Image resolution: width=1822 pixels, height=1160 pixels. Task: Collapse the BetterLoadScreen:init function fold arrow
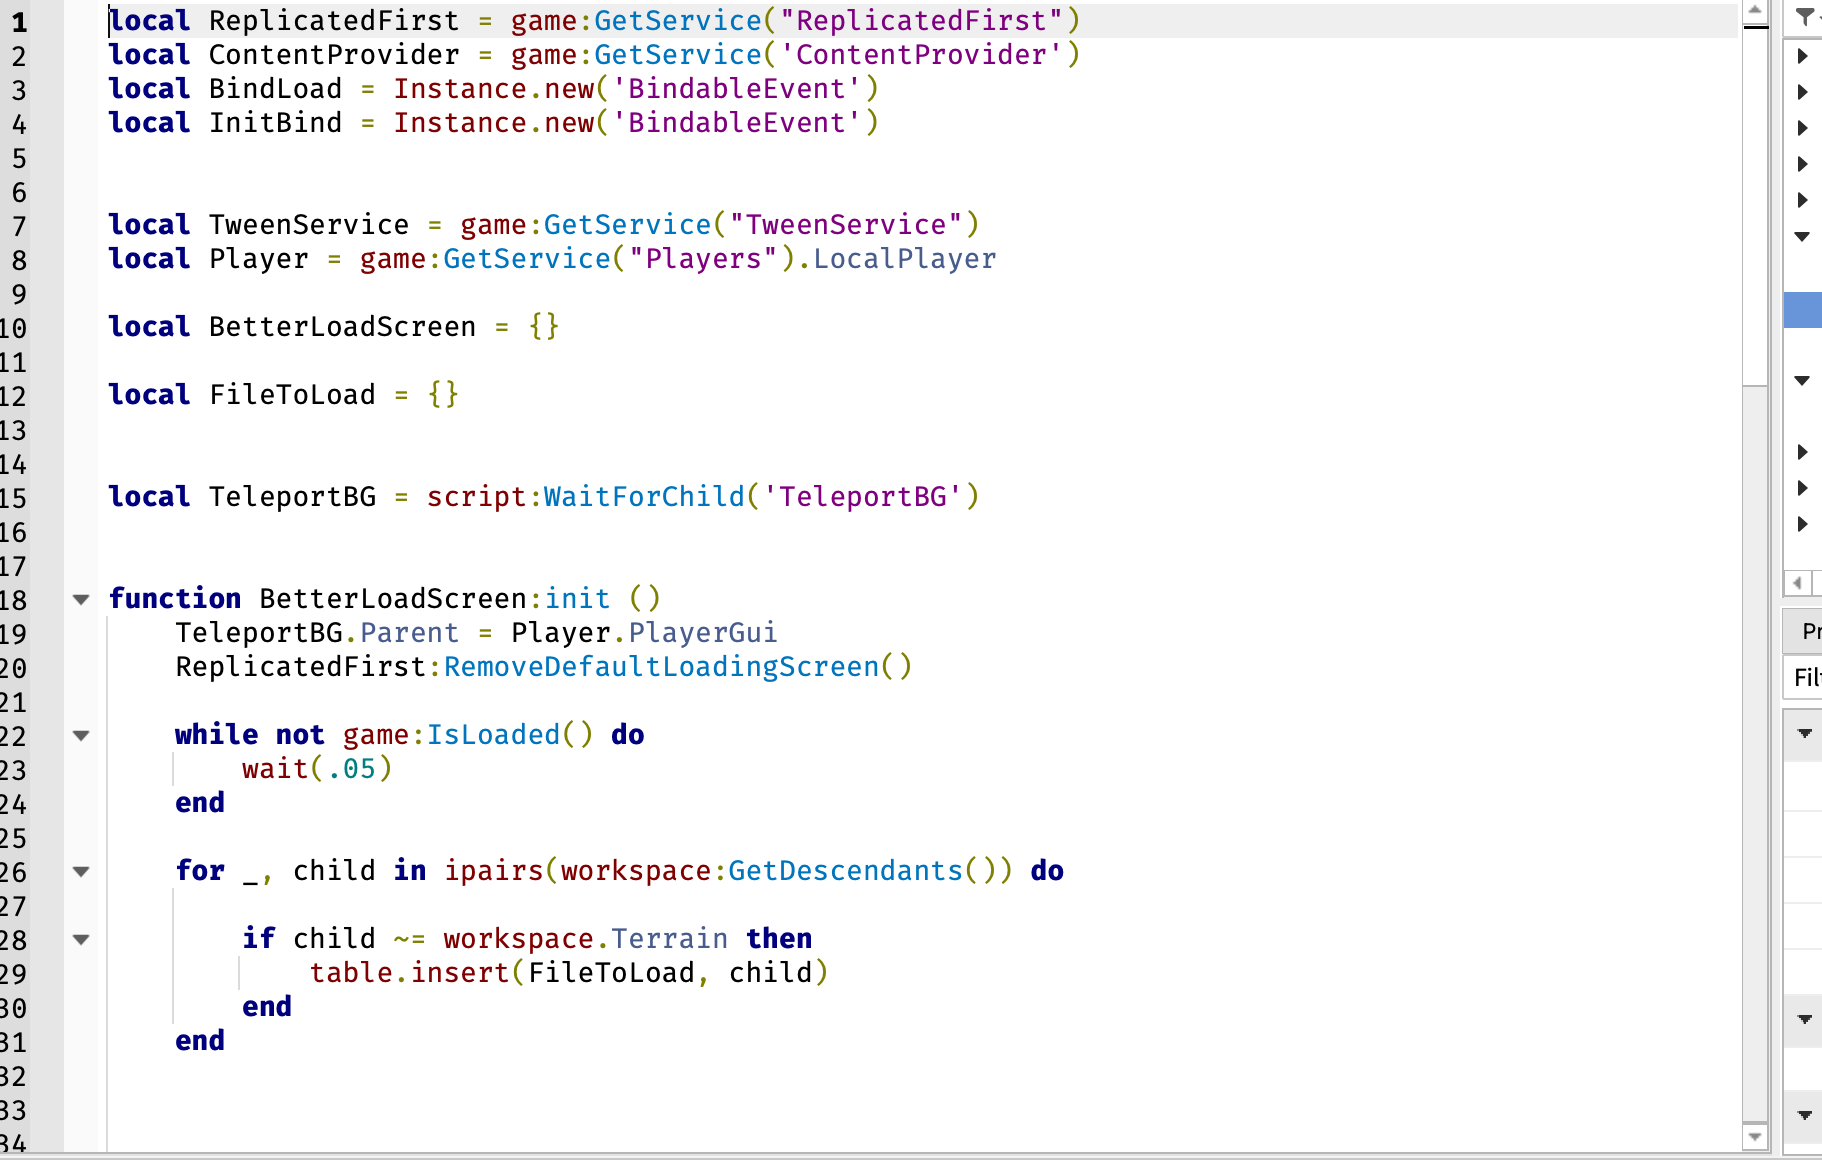81,598
